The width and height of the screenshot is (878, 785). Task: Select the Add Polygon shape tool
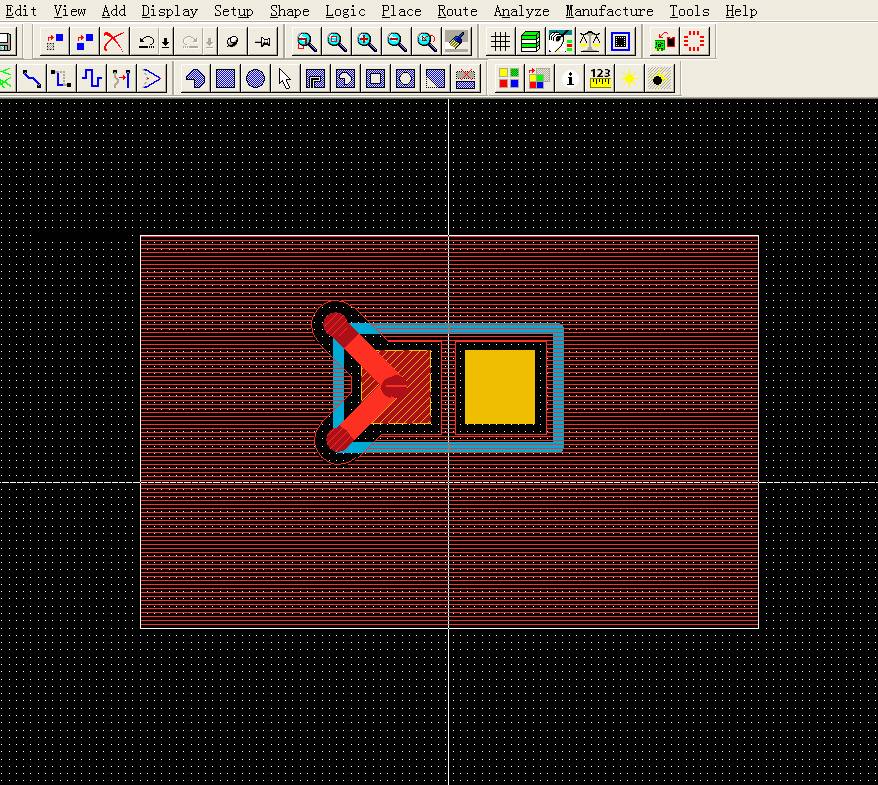(x=195, y=78)
